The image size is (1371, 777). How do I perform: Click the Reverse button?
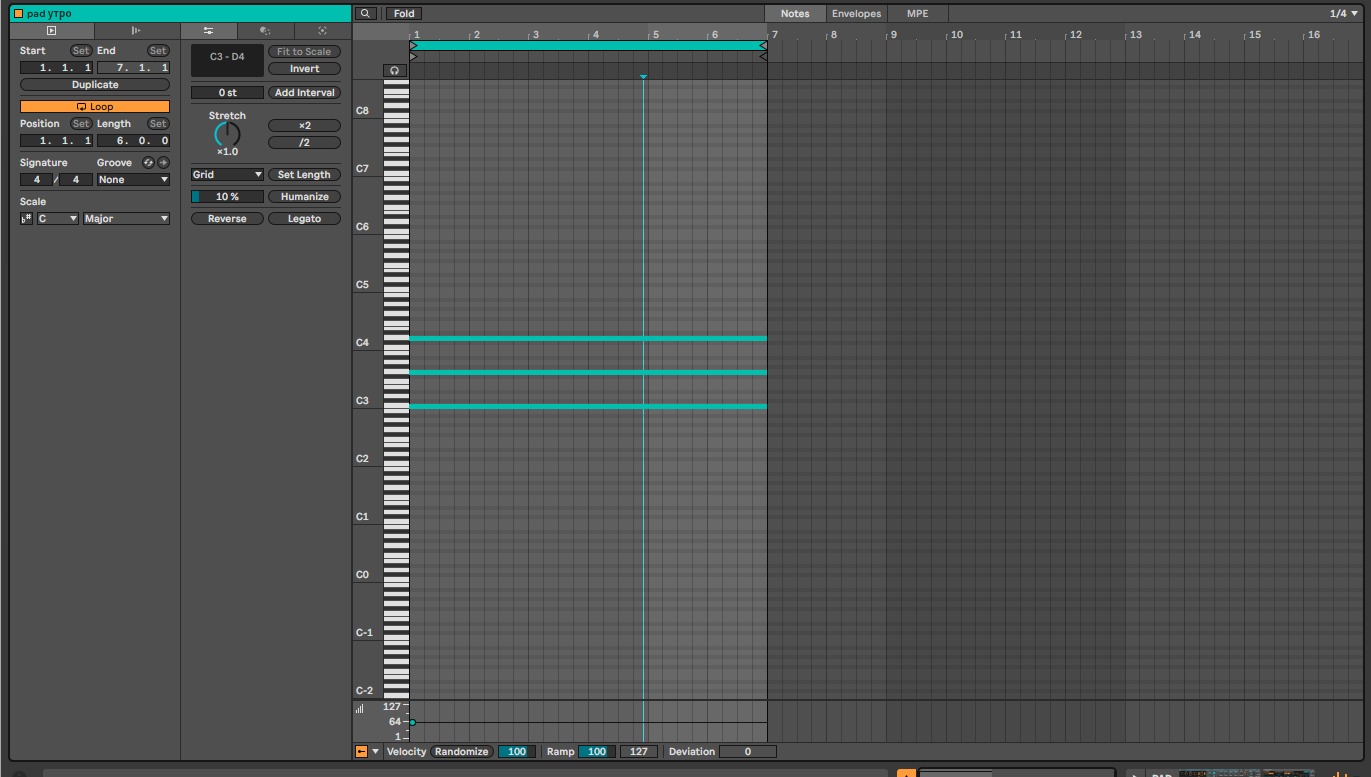pos(227,219)
